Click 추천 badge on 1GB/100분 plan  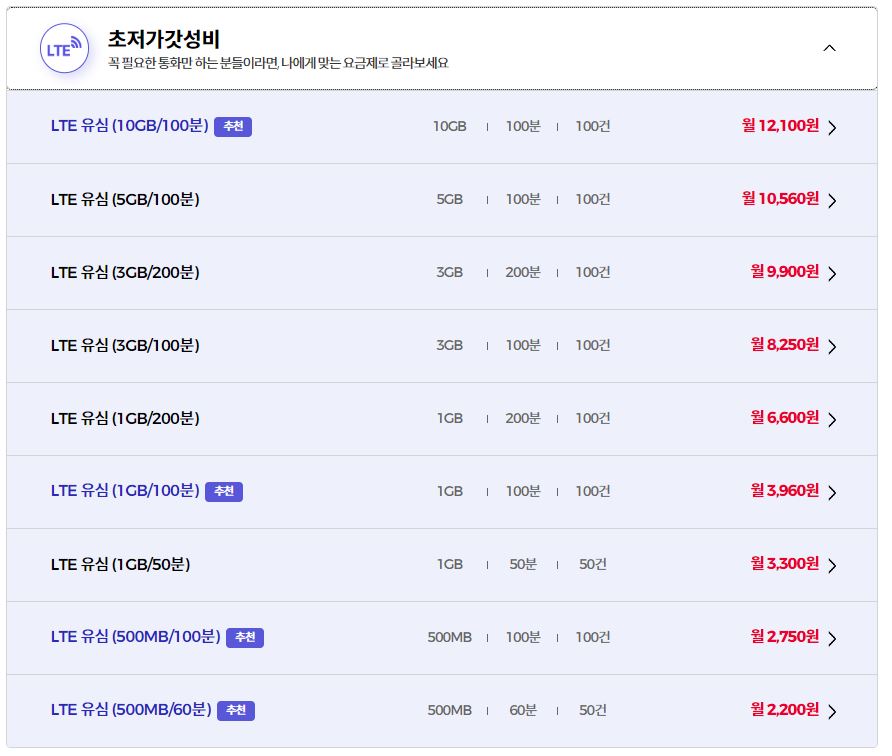click(x=224, y=491)
